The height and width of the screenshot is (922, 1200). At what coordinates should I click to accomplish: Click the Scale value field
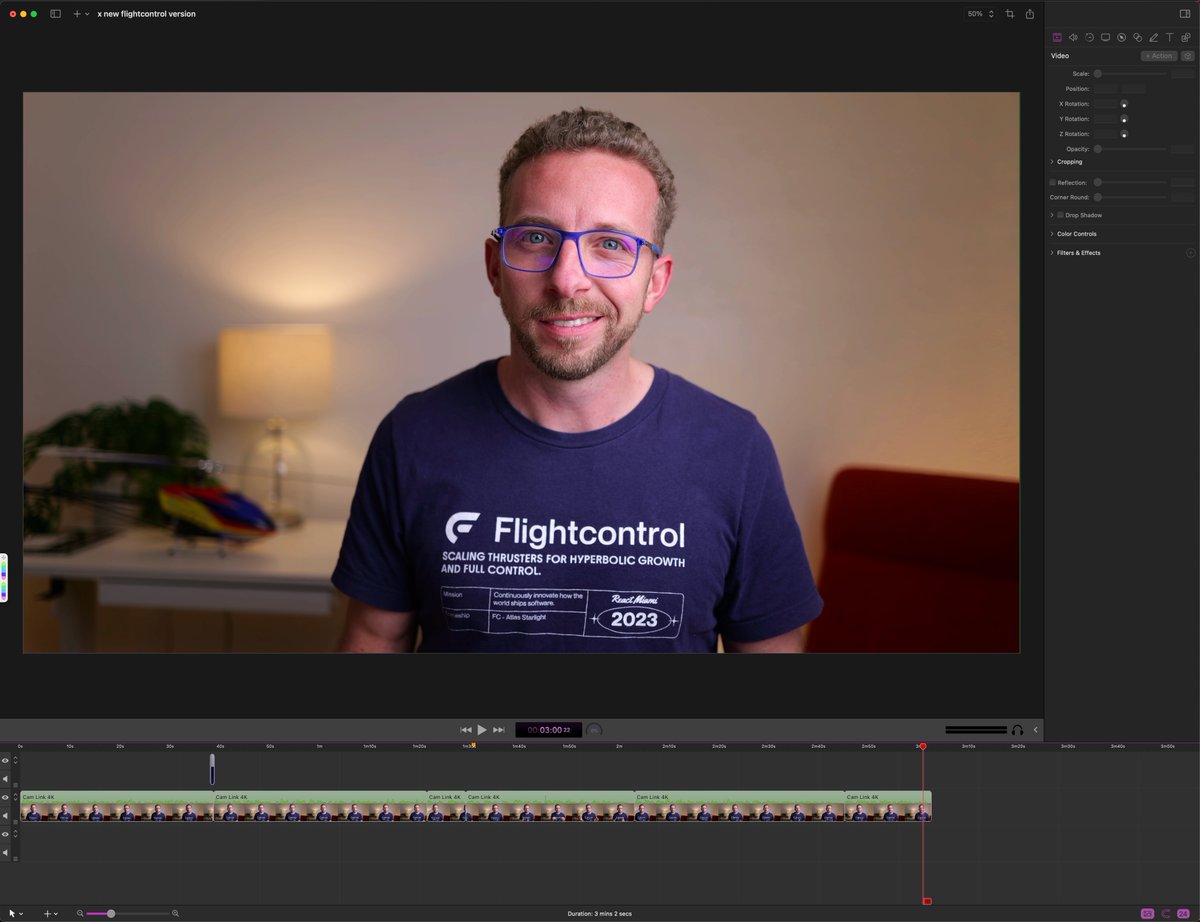[x=1182, y=74]
